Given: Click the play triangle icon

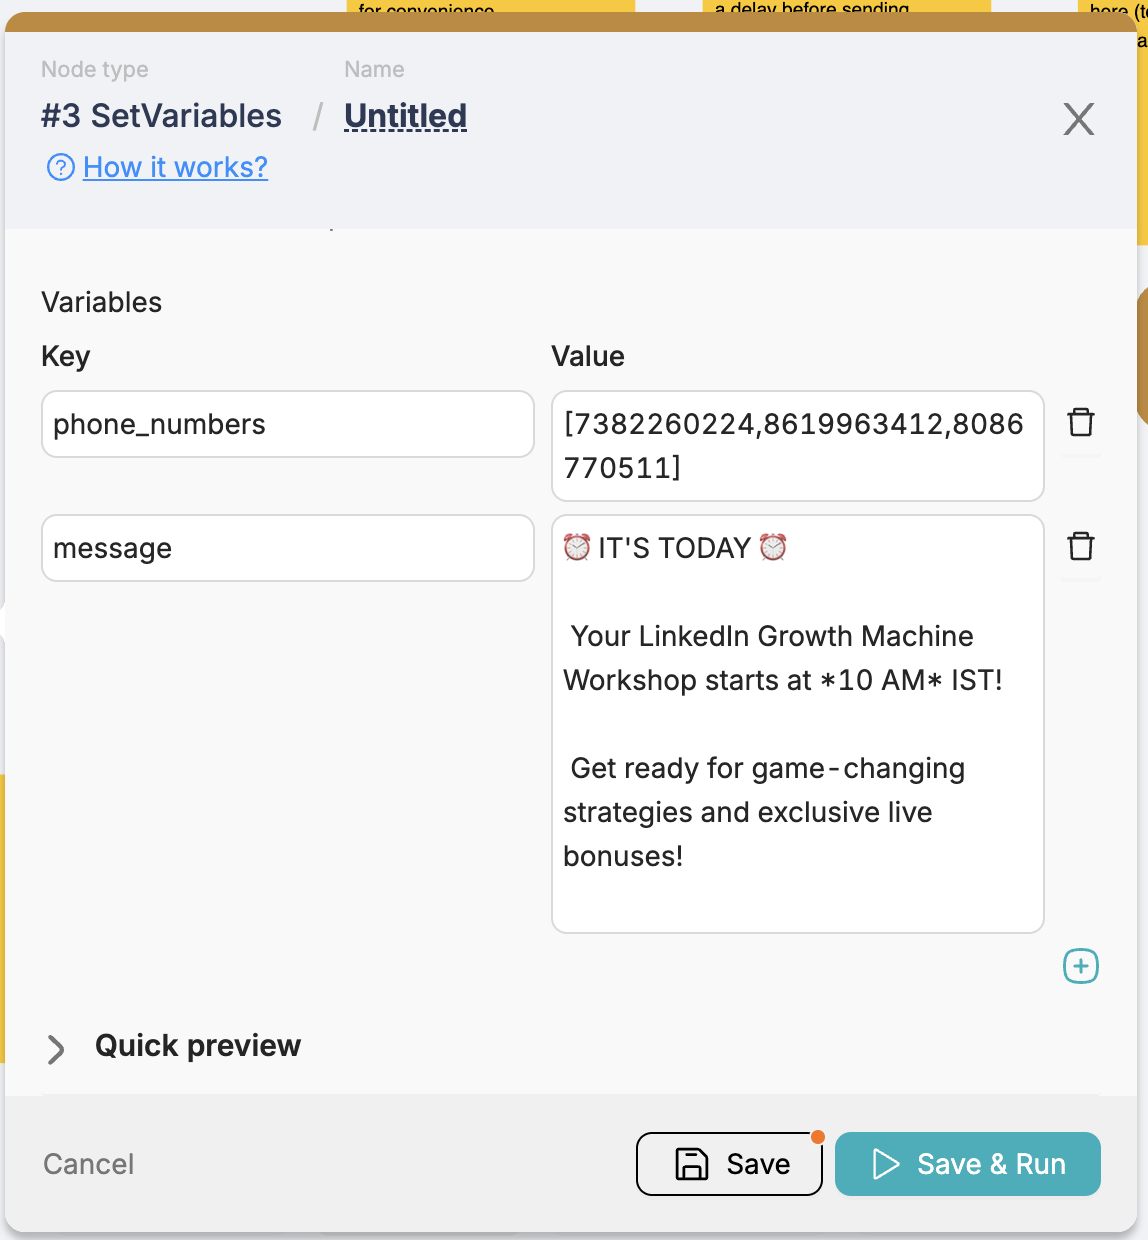Looking at the screenshot, I should (886, 1164).
